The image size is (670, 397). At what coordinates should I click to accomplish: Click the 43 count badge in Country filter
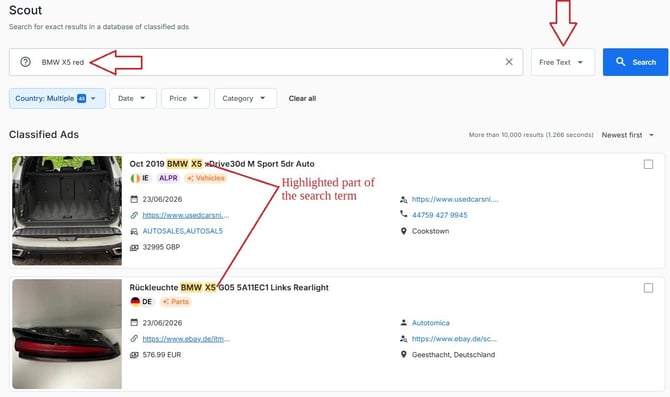(82, 99)
